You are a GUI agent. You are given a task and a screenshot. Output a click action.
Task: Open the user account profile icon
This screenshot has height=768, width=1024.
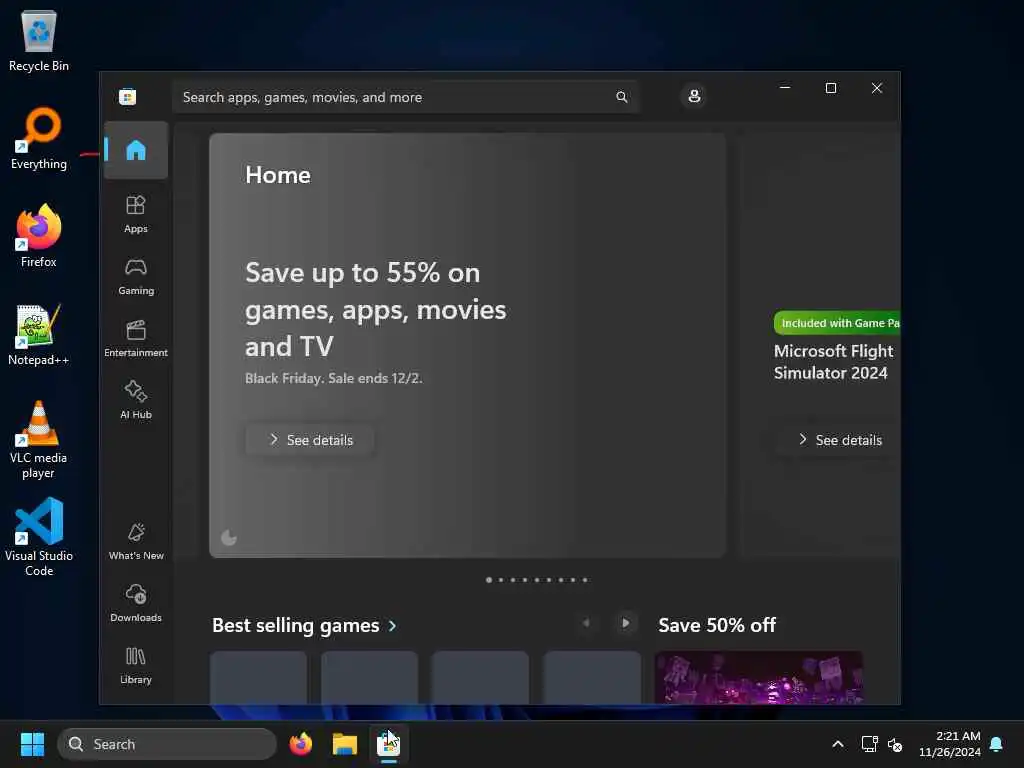694,97
